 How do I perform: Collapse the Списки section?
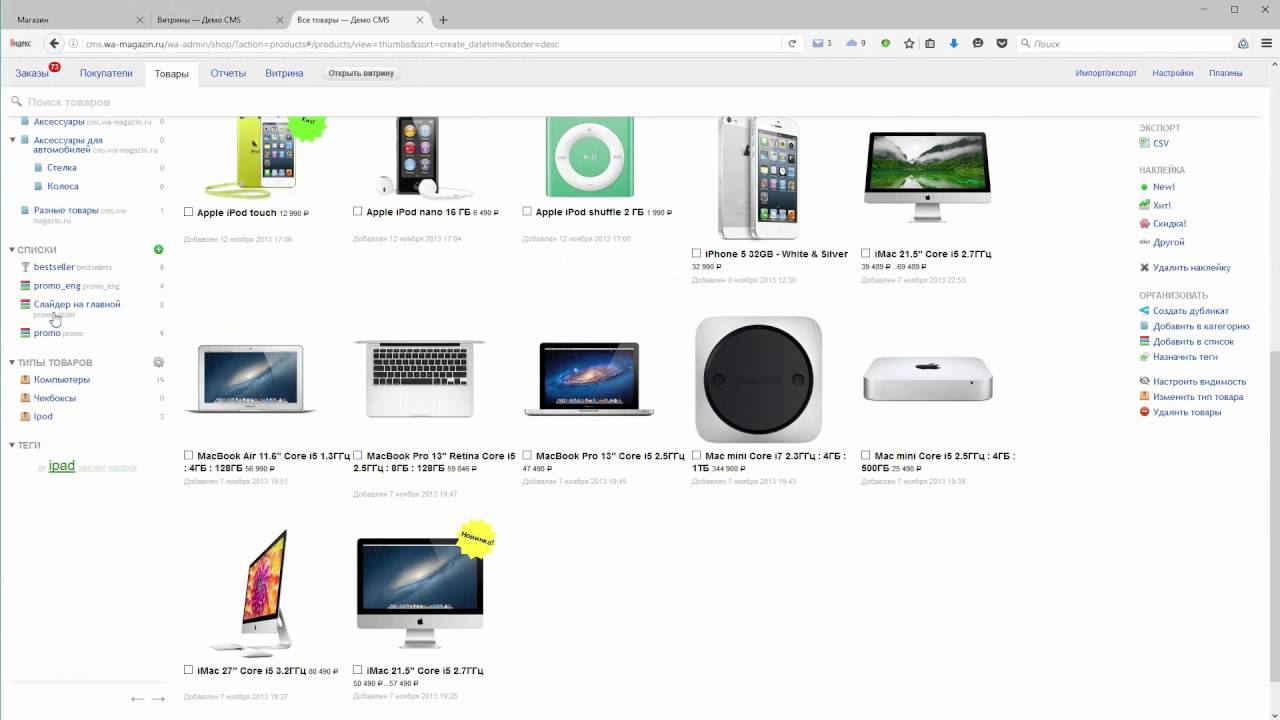coord(12,250)
